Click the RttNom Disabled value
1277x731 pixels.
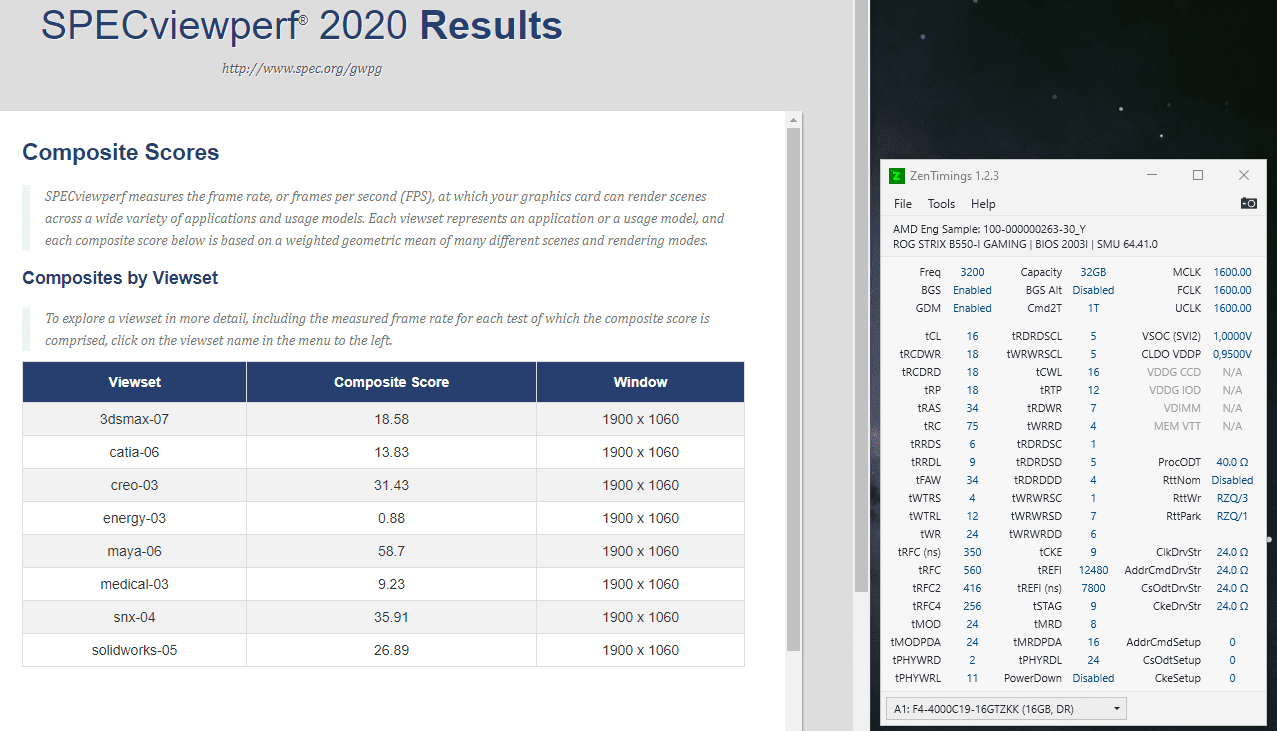click(1232, 480)
